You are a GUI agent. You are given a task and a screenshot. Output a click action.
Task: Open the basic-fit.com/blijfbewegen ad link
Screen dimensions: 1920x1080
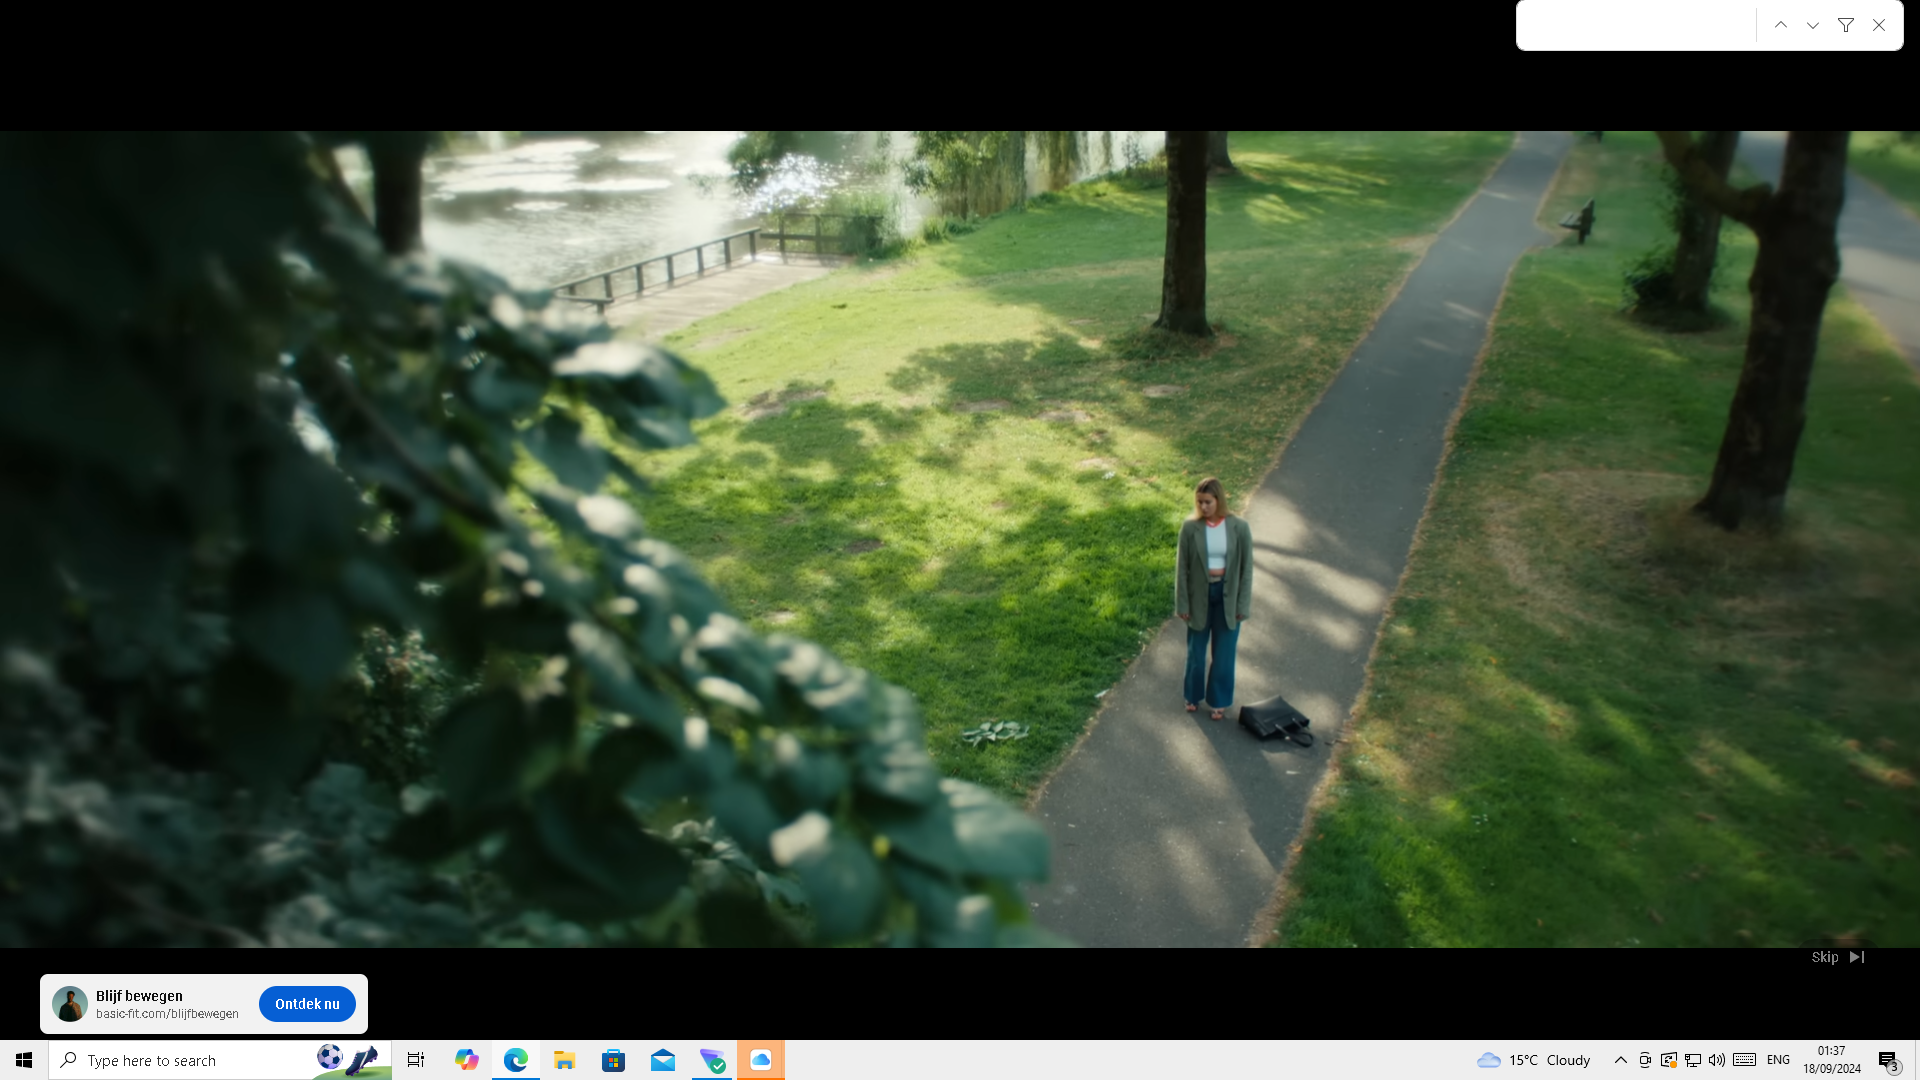[167, 1014]
